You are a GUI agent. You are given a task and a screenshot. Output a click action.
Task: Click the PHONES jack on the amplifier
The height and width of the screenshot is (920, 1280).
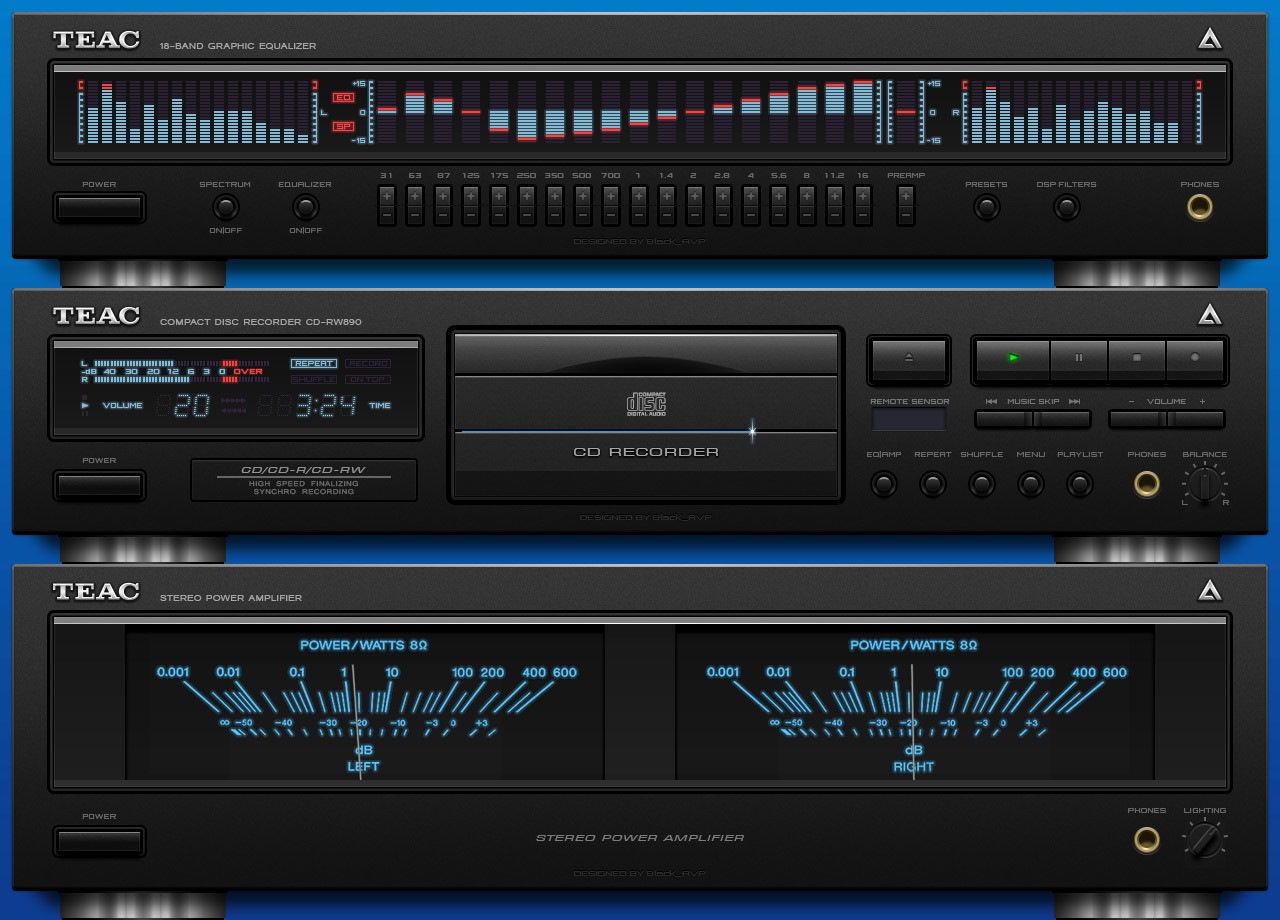coord(1146,840)
